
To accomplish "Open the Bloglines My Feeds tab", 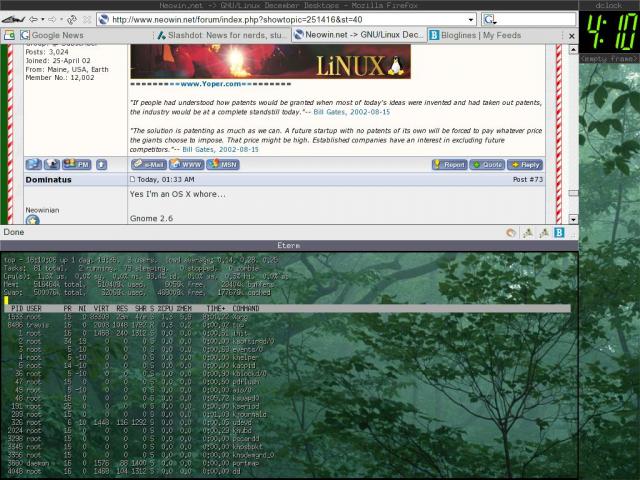I will point(495,36).
